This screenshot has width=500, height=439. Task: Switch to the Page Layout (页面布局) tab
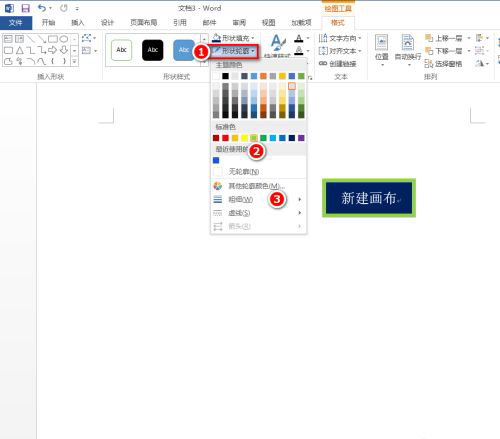click(143, 23)
